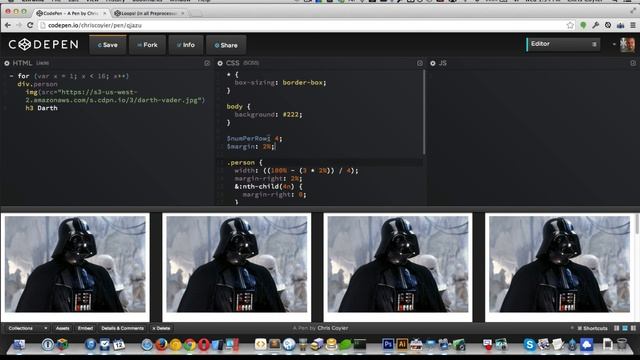
Task: Reload the codepen.io page
Action: pos(30,25)
